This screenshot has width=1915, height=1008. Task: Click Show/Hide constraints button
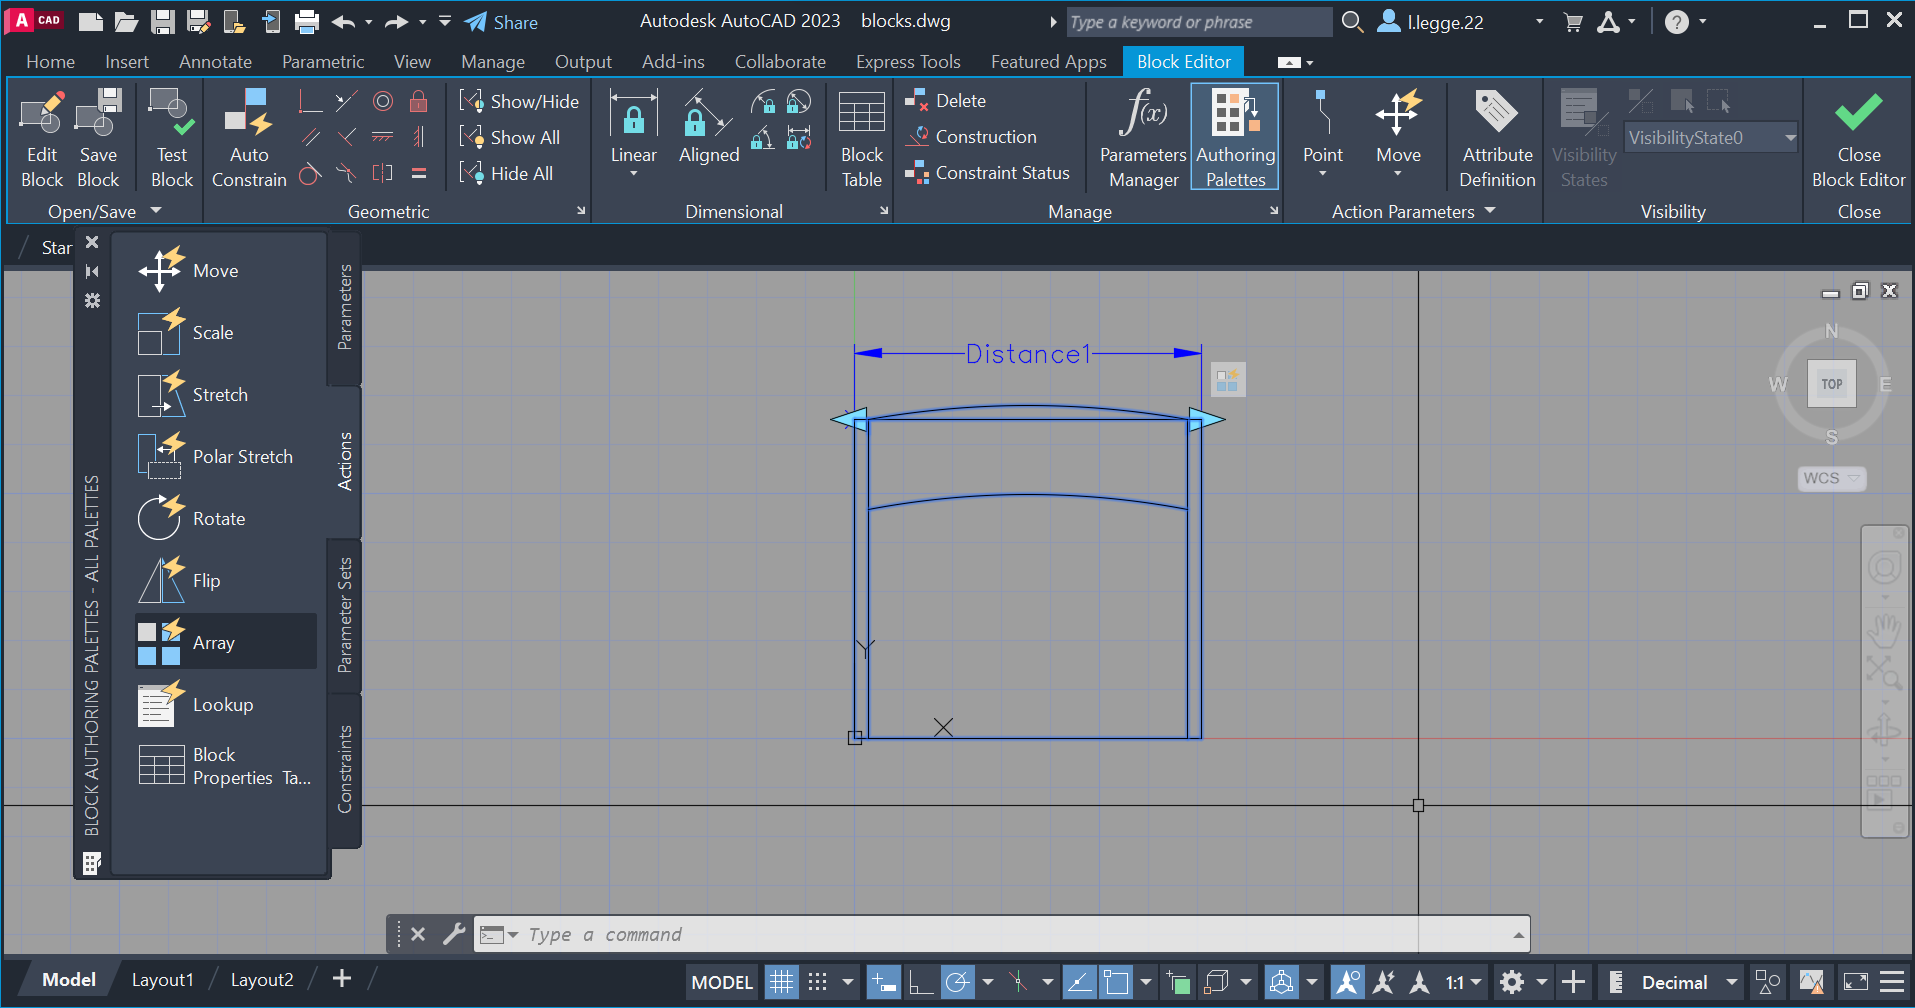[519, 101]
